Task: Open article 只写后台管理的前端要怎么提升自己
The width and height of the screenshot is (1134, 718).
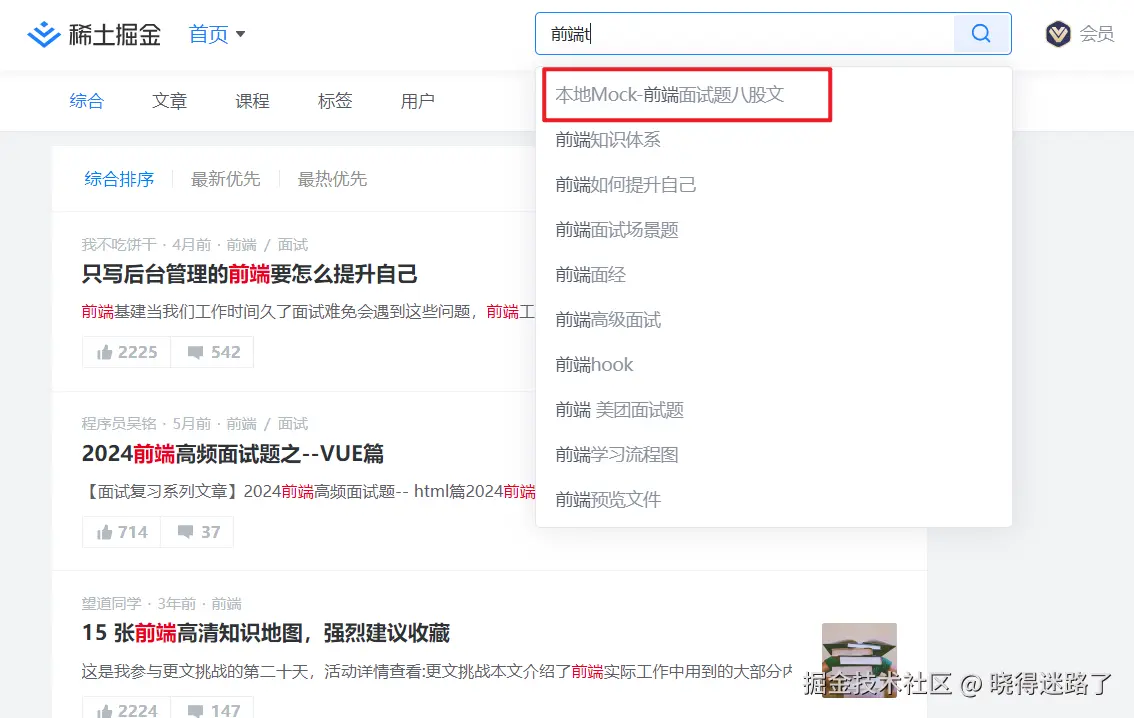Action: [x=250, y=274]
